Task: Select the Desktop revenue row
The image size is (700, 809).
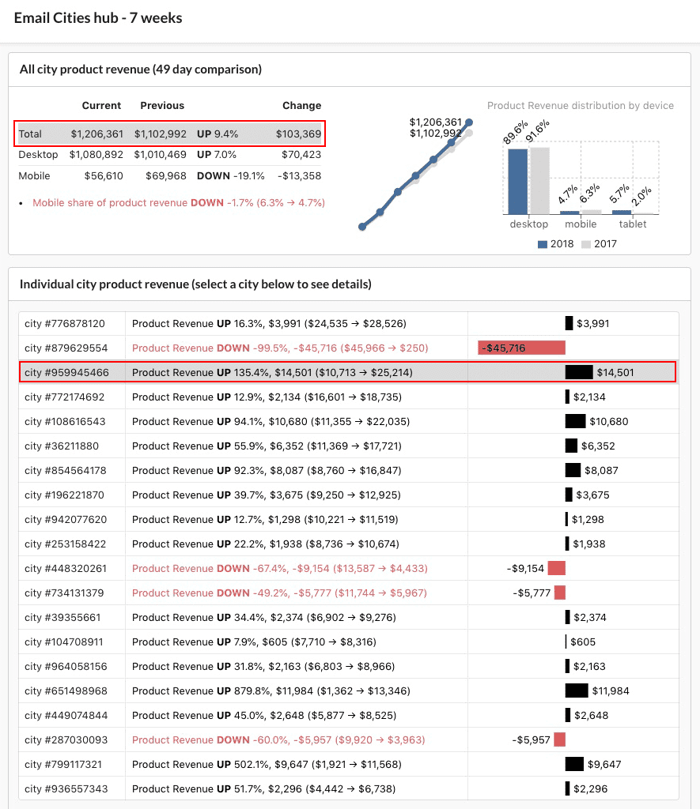Action: [169, 155]
